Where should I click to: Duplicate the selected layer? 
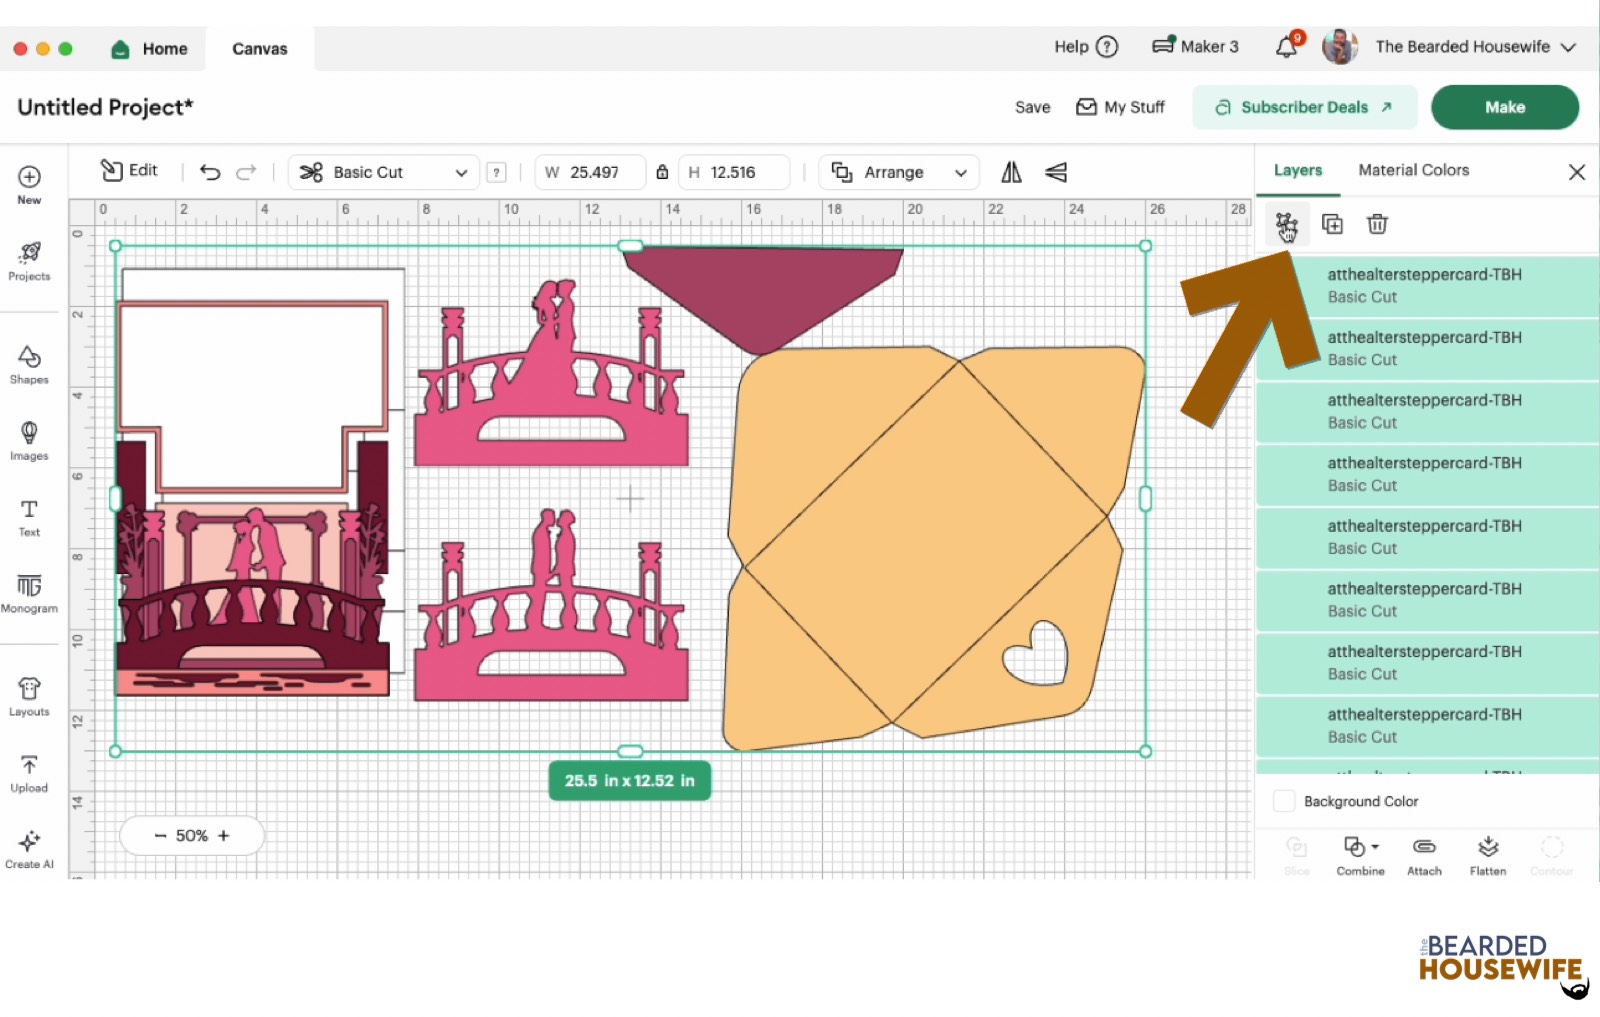pyautogui.click(x=1333, y=224)
